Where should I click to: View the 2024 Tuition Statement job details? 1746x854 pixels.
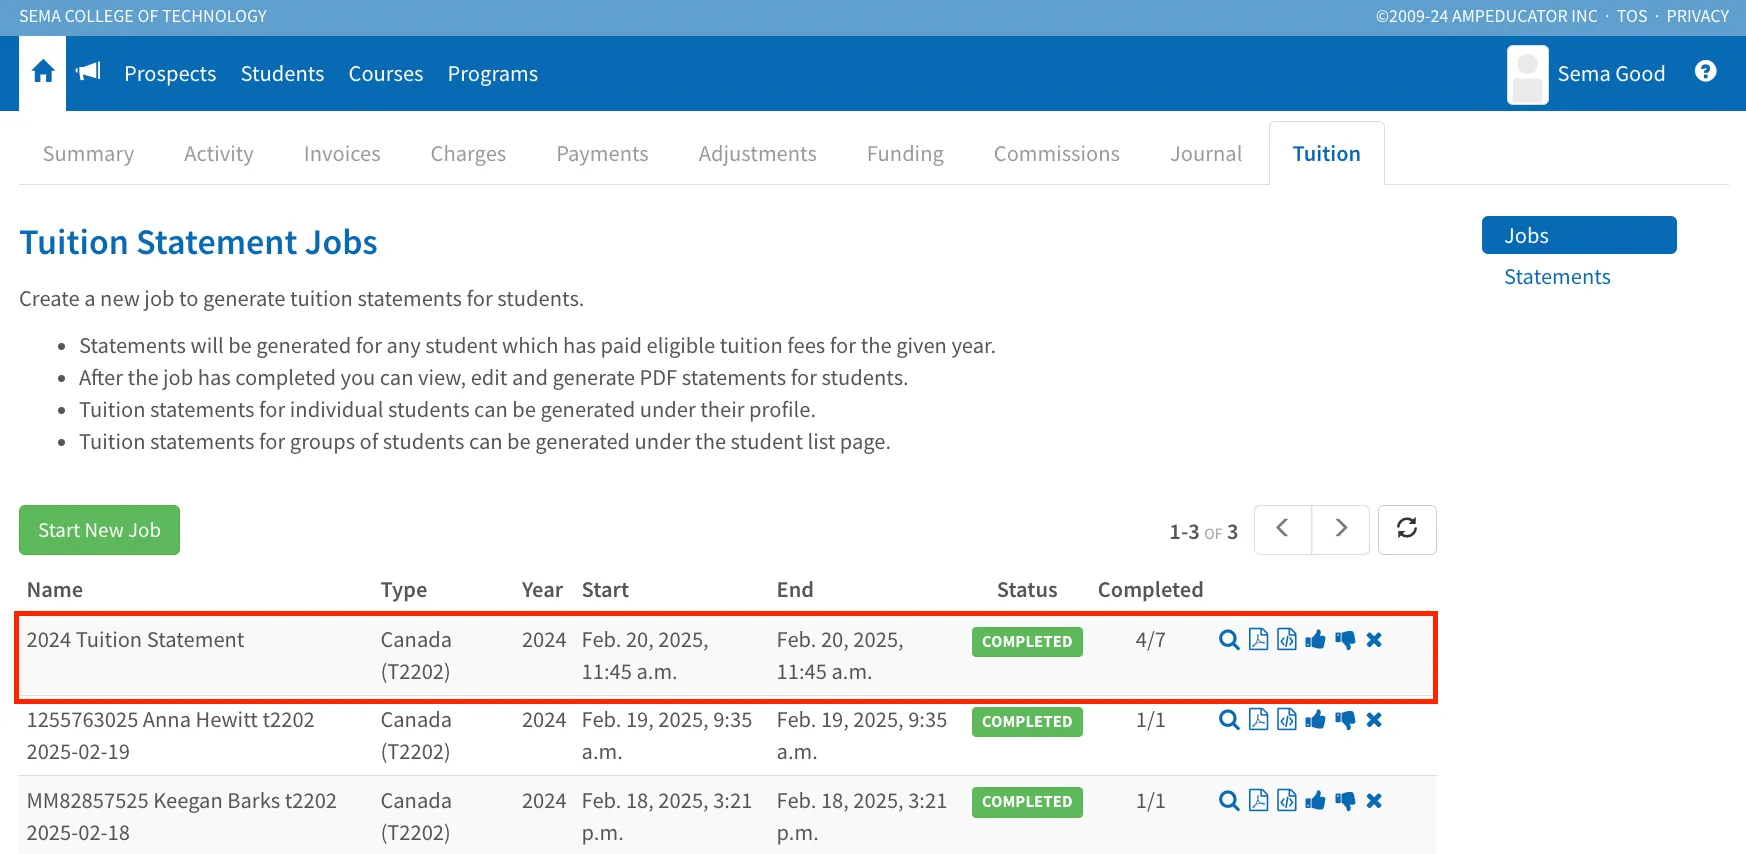[1229, 640]
